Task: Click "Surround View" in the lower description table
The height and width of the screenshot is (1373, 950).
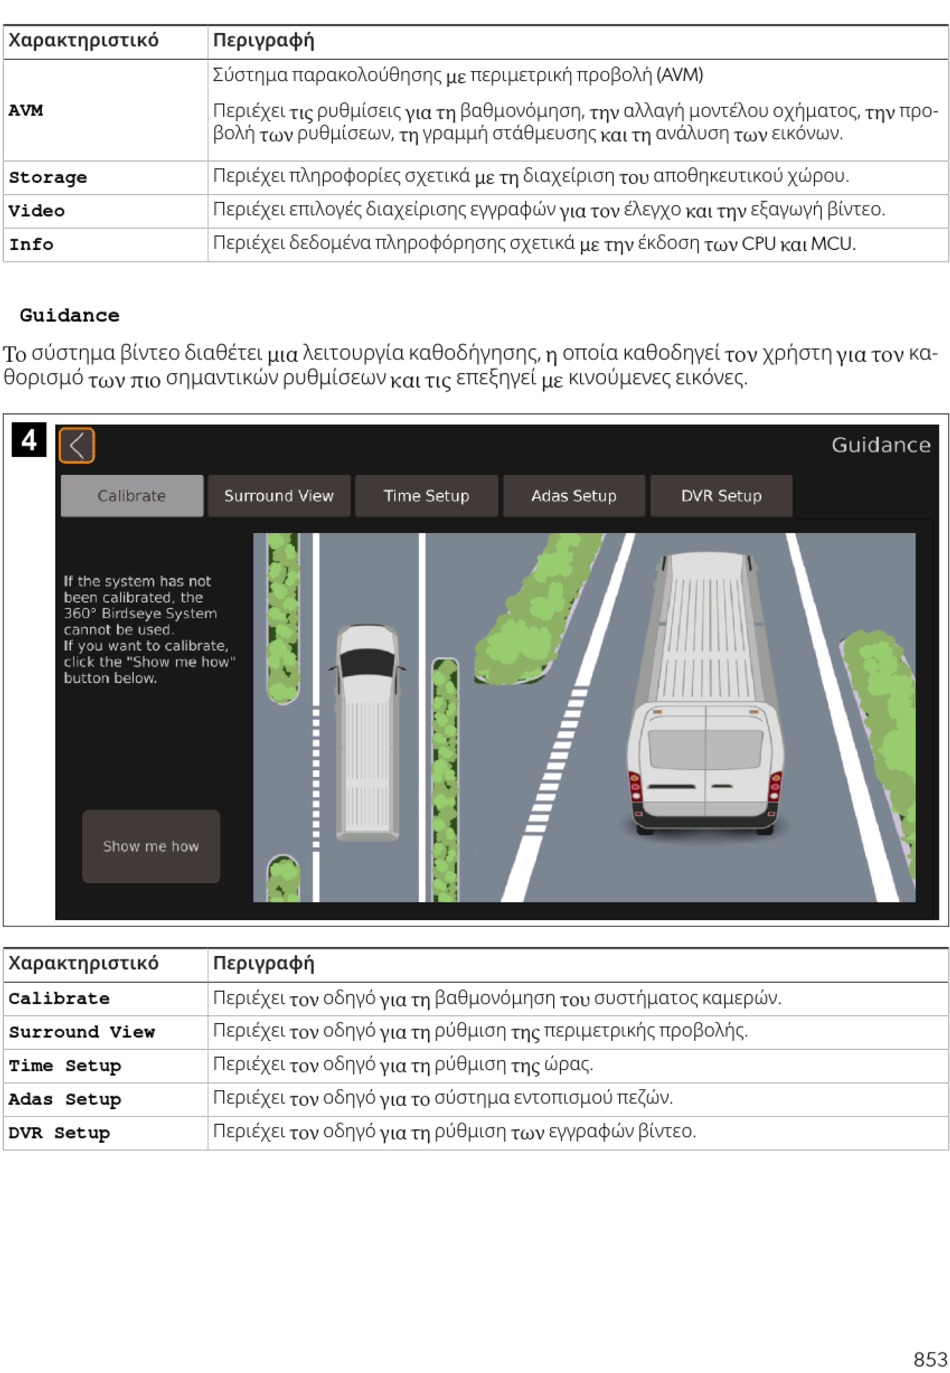Action: point(82,1032)
